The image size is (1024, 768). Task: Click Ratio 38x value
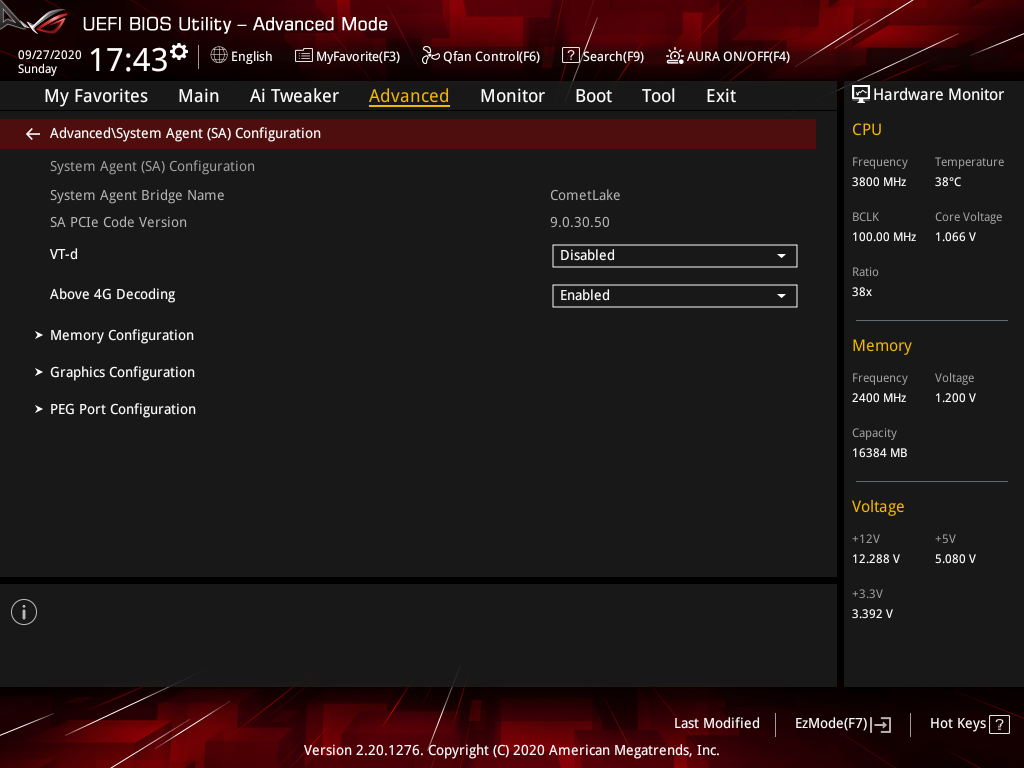click(x=861, y=292)
